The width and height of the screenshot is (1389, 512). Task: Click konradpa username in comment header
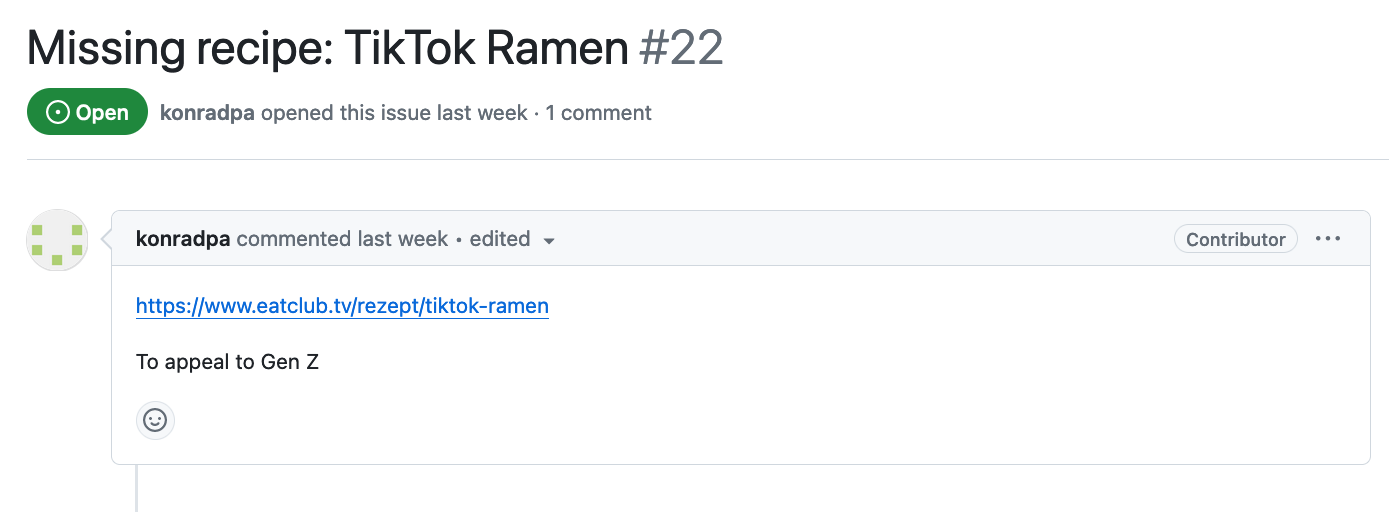(183, 239)
